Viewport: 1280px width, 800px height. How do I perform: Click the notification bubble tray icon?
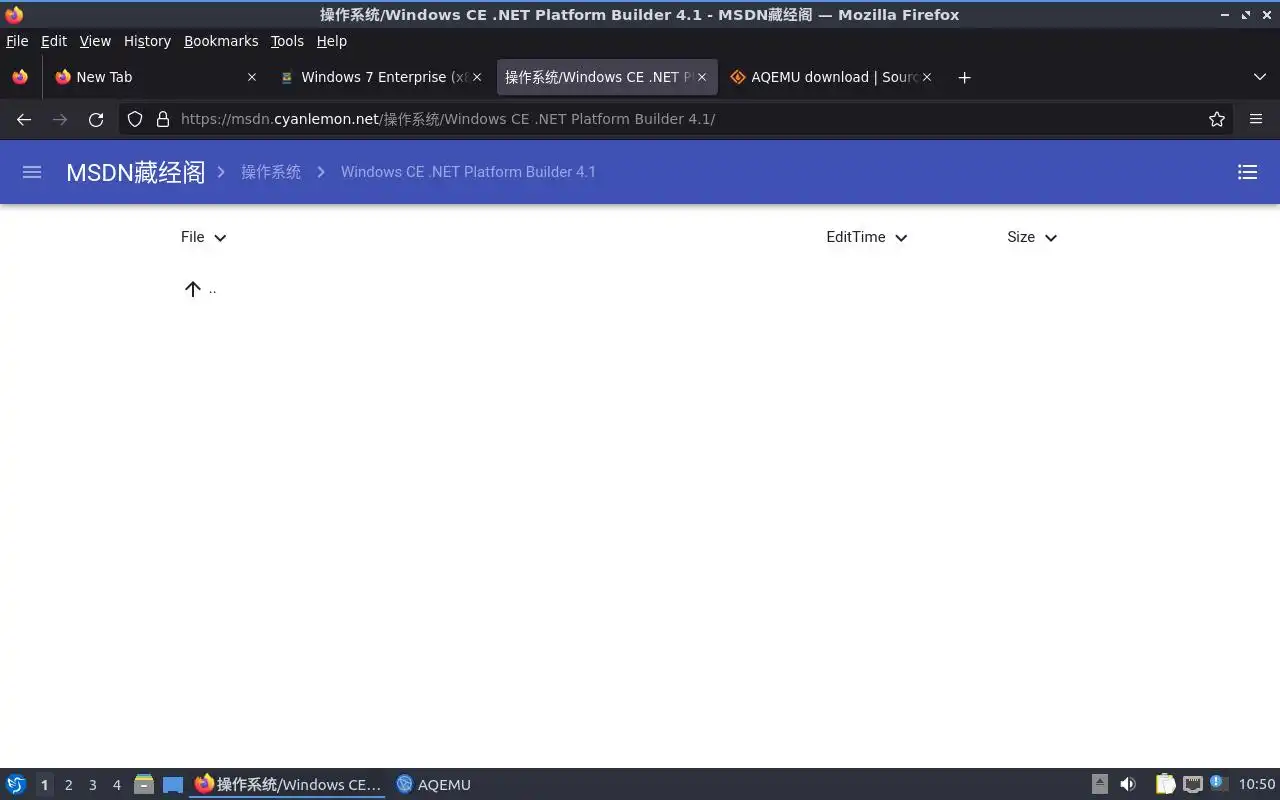click(1218, 783)
